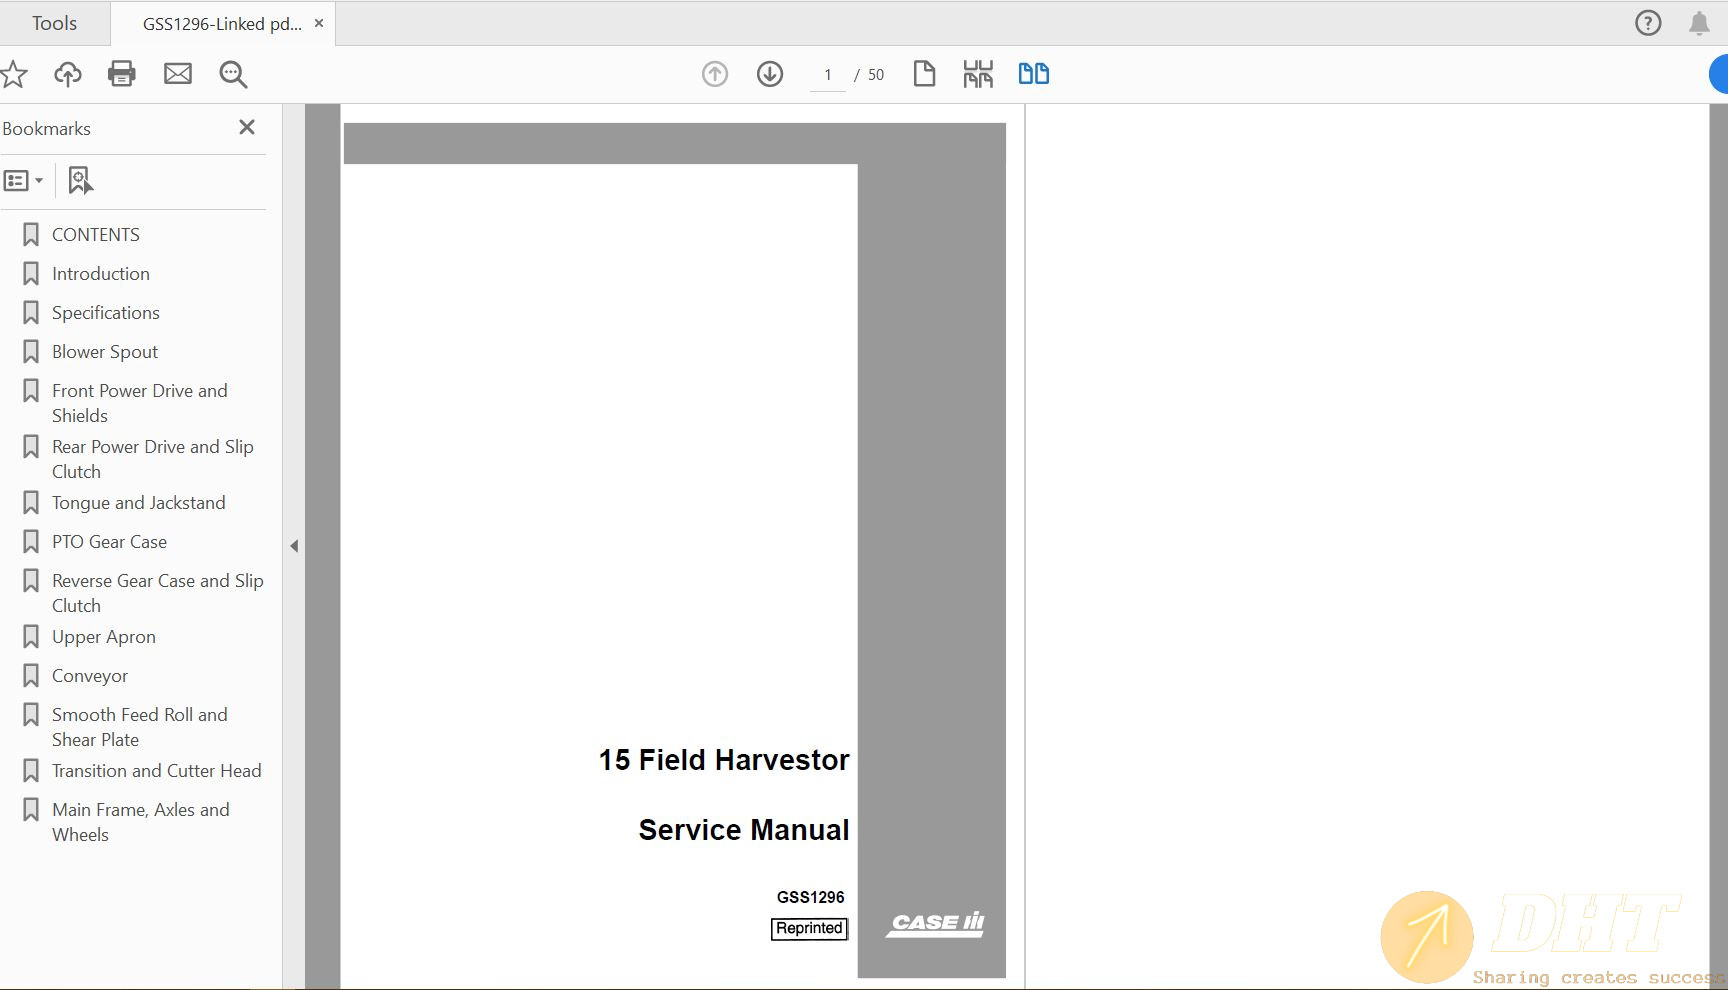
Task: Click the page number input field
Action: coord(828,75)
